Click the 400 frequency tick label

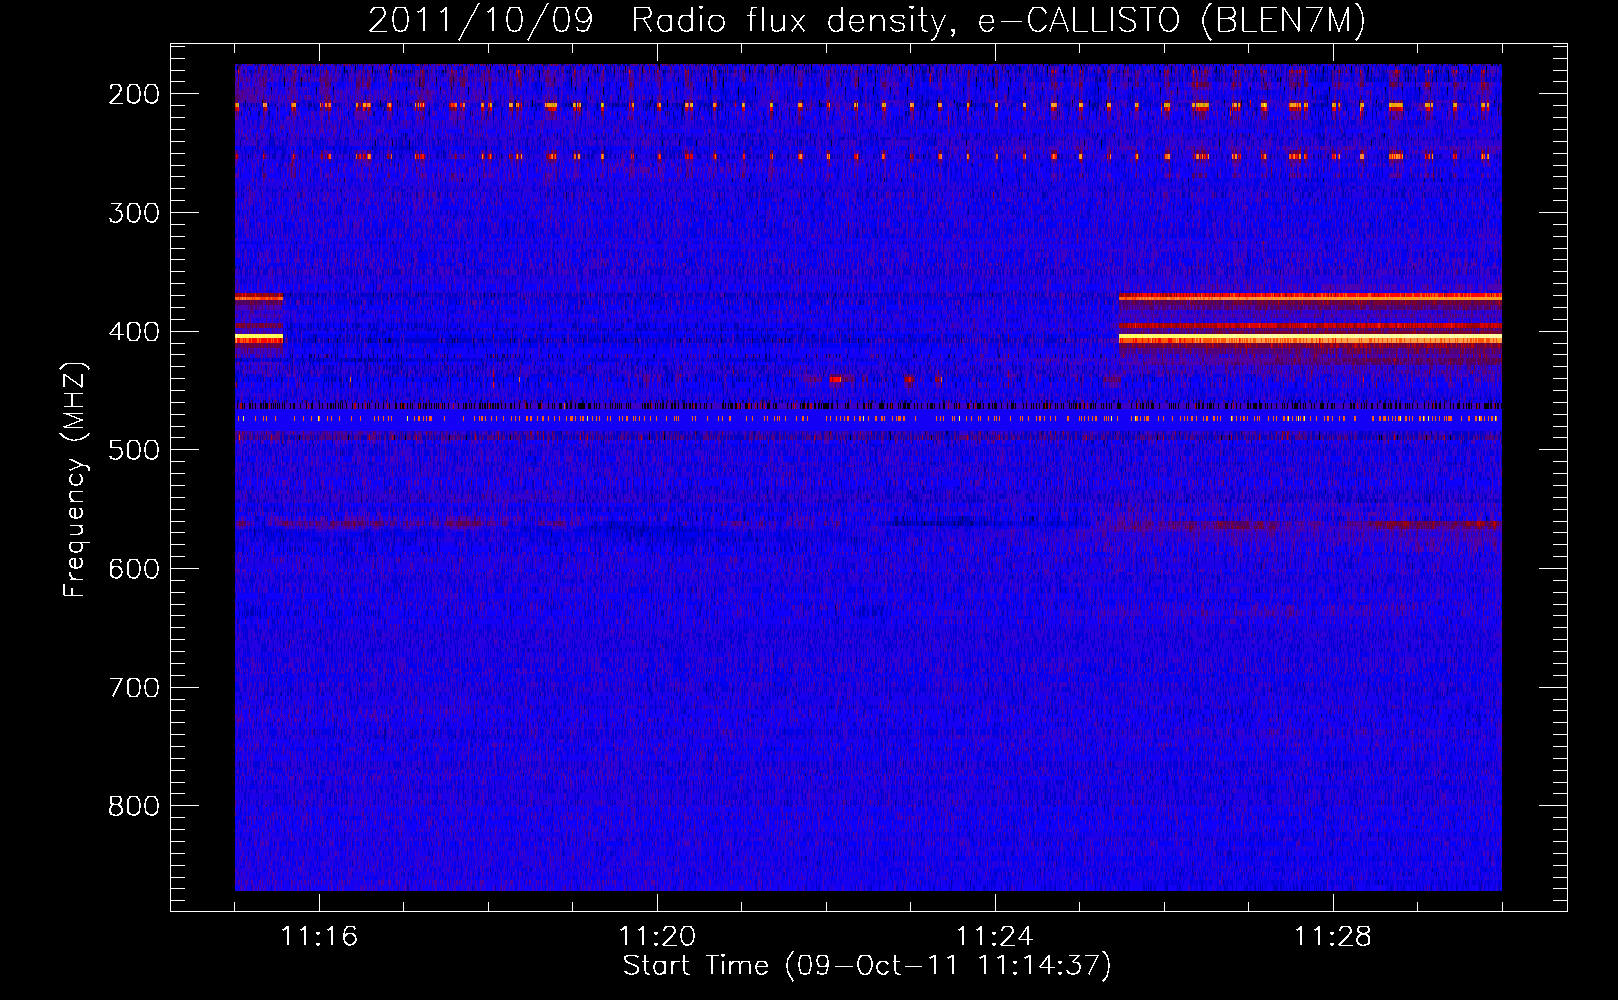(x=134, y=332)
